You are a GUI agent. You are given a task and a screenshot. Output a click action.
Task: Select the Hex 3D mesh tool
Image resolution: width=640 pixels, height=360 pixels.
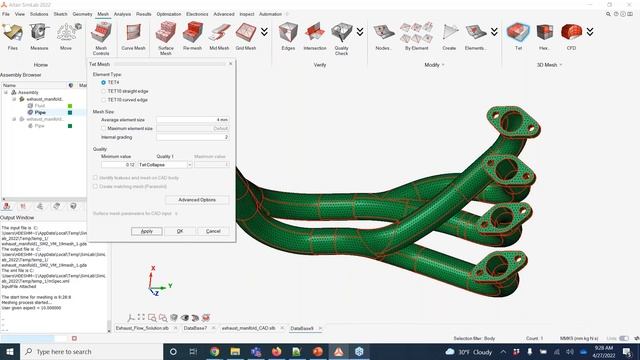point(544,36)
